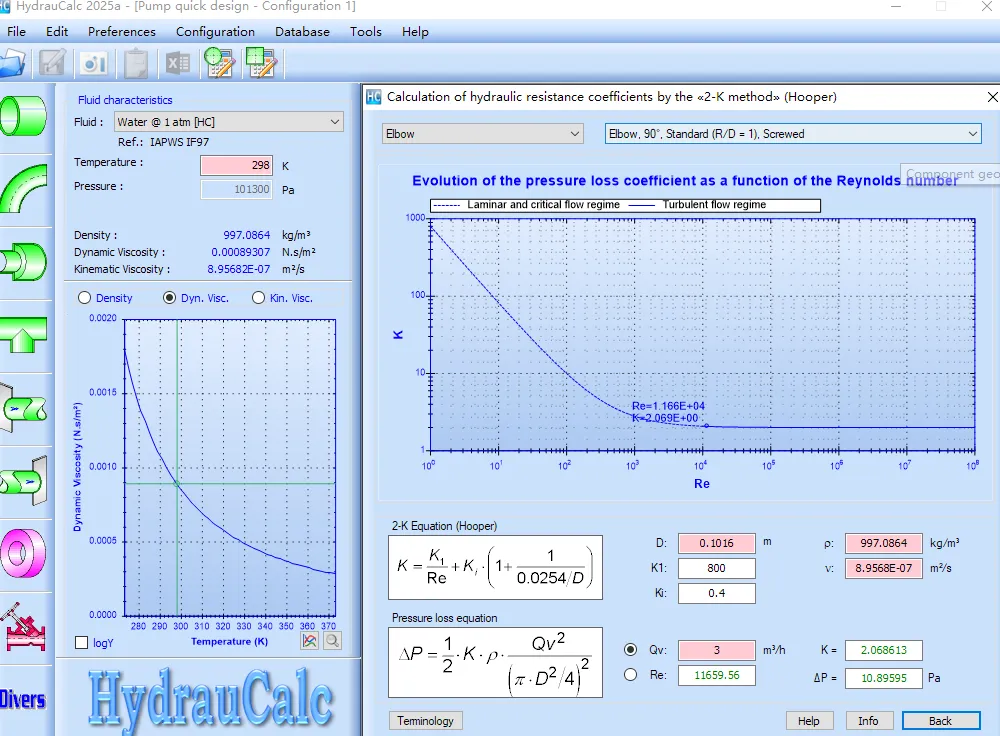The image size is (1000, 736).
Task: Select the straight pipe component icon
Action: [x=24, y=116]
